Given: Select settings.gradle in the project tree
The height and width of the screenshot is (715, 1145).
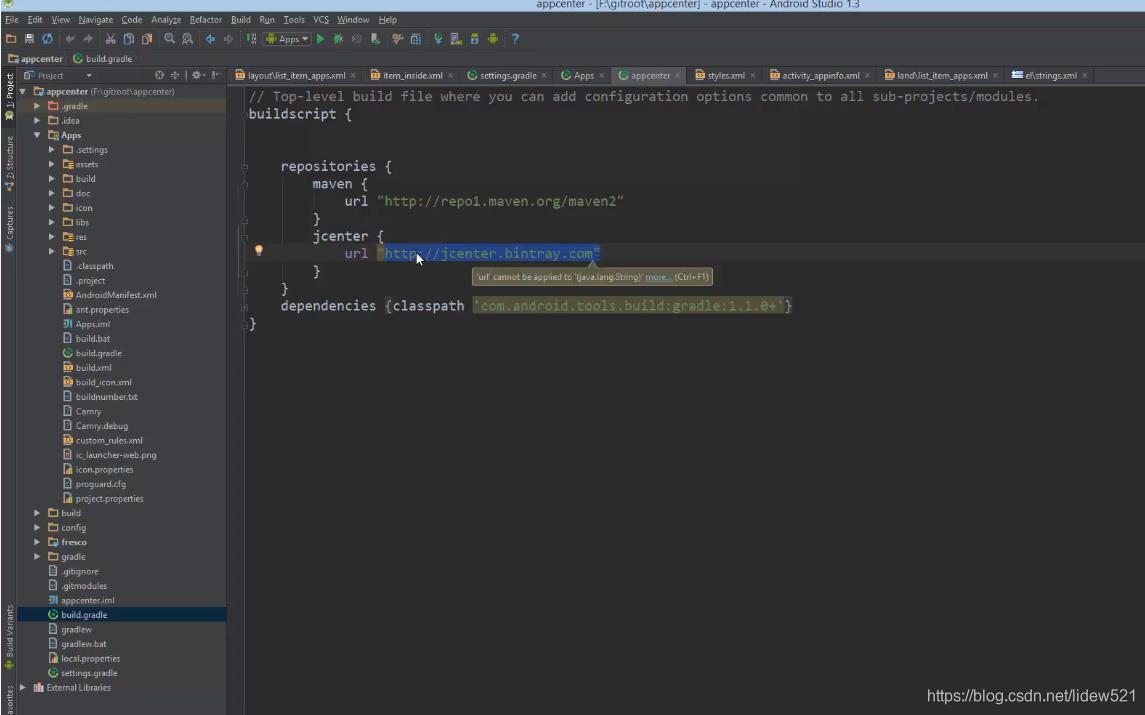Looking at the screenshot, I should point(87,672).
